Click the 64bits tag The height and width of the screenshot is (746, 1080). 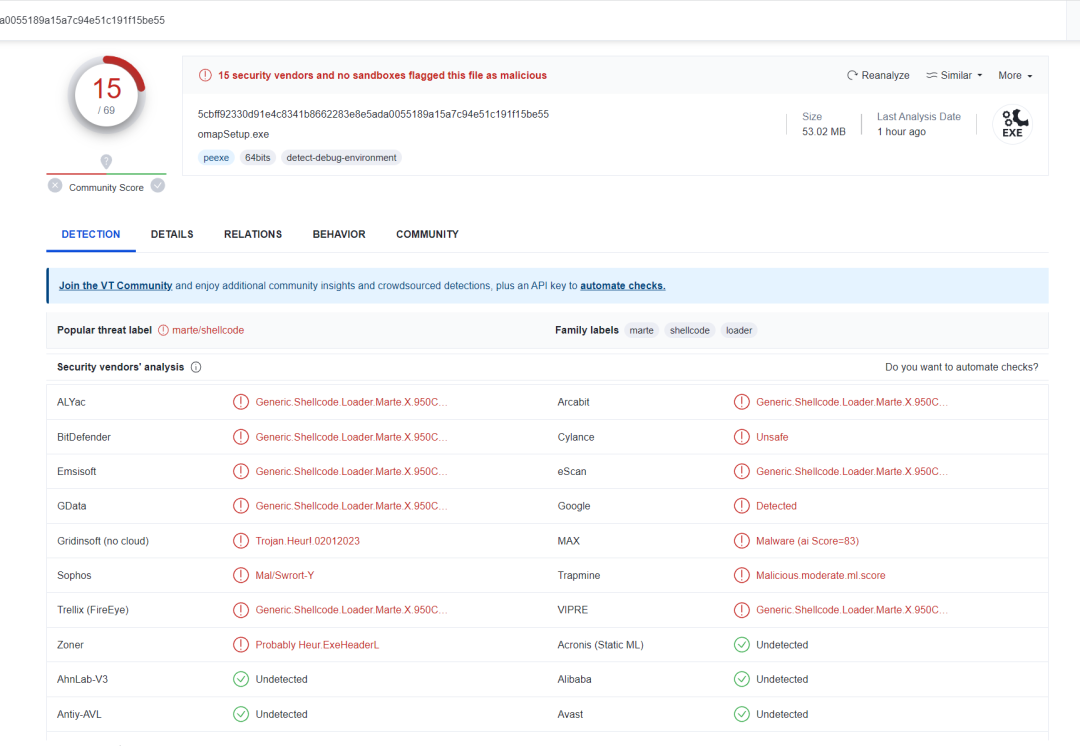(258, 158)
